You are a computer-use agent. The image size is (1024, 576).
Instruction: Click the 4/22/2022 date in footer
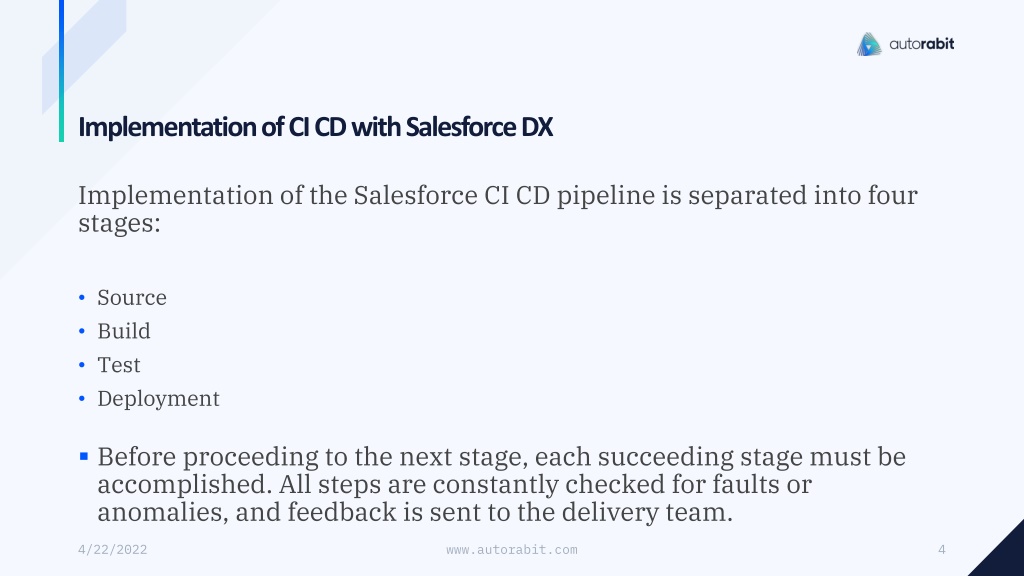tap(112, 550)
